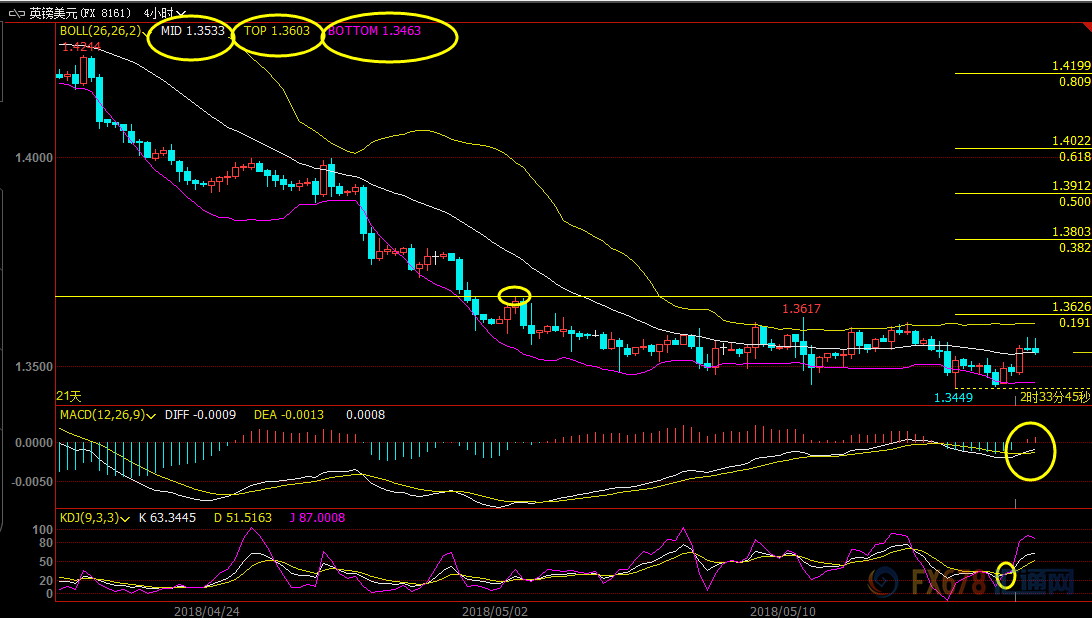This screenshot has height=618, width=1092.
Task: Click the link icon beside 英镑美元 title
Action: [15, 13]
